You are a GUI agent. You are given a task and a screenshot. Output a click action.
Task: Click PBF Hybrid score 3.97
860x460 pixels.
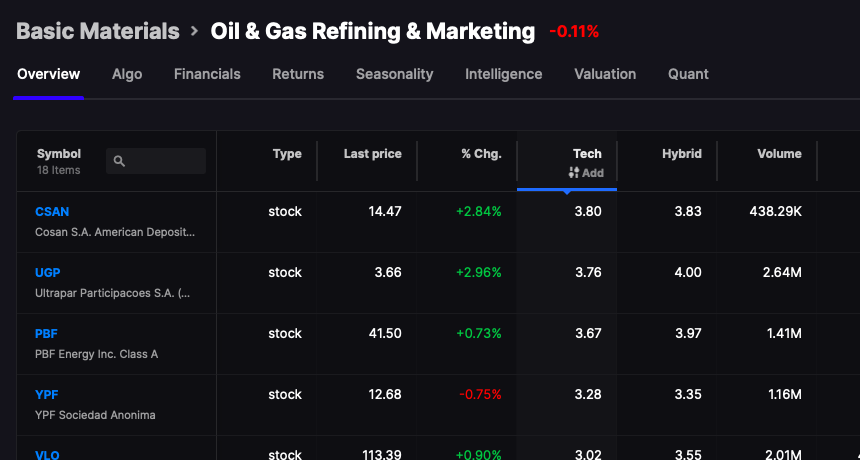pos(688,333)
